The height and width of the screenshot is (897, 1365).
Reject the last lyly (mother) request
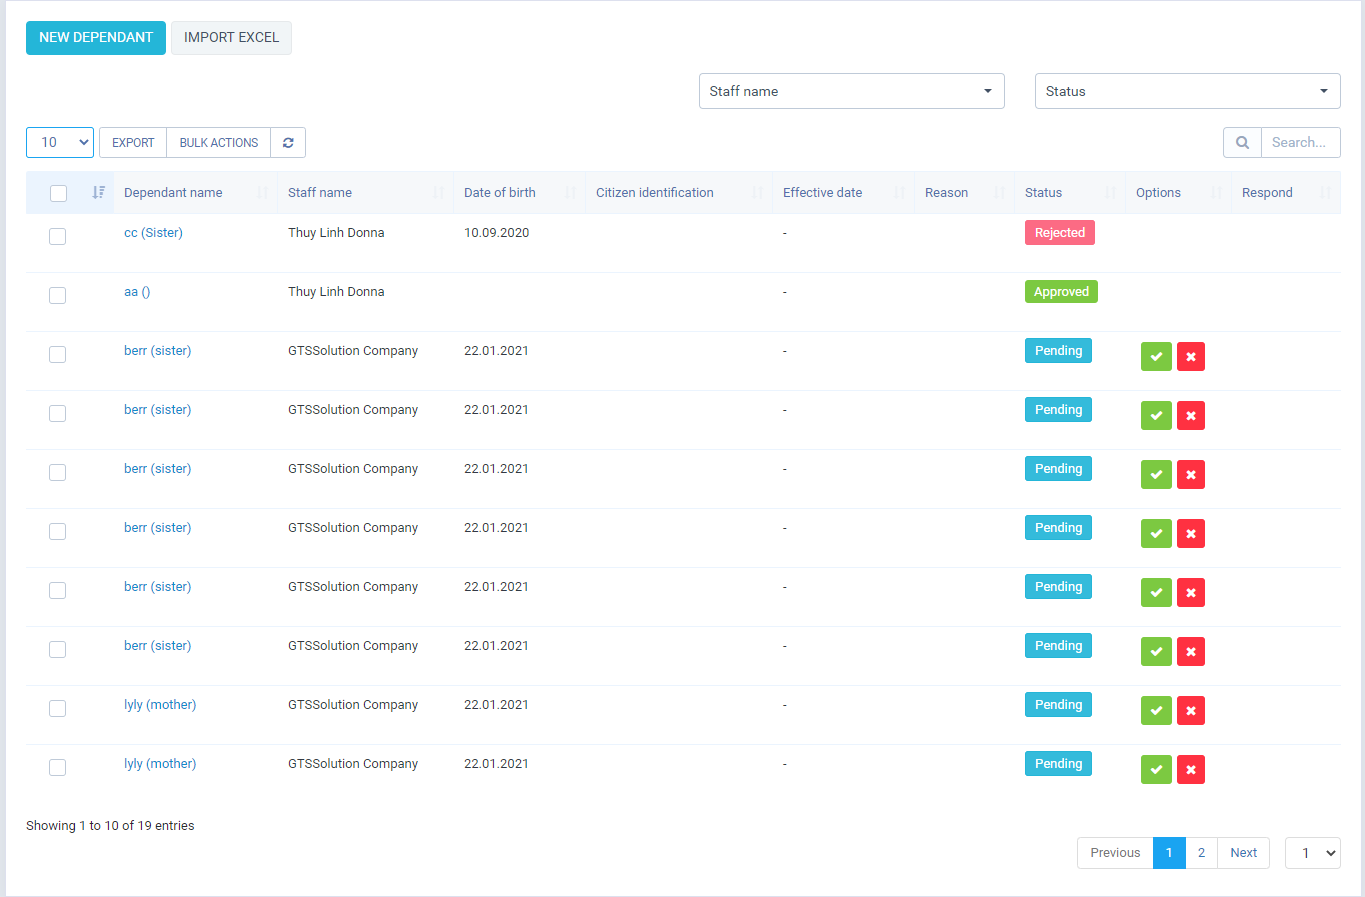tap(1190, 769)
